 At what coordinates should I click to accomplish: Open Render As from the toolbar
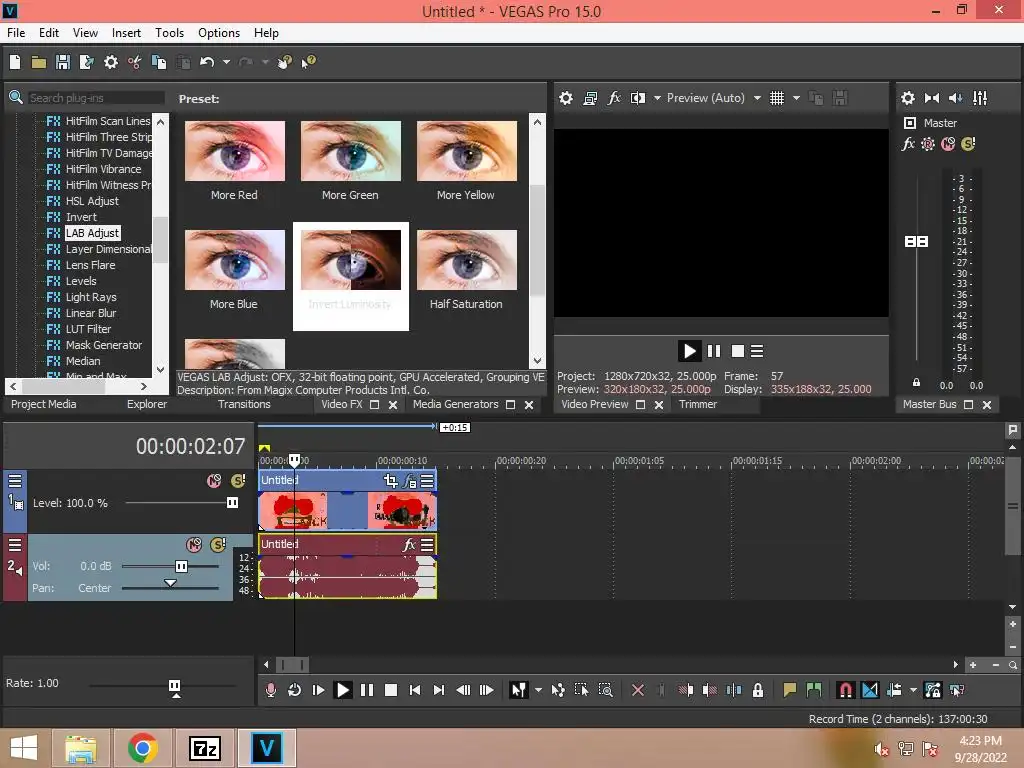click(86, 62)
